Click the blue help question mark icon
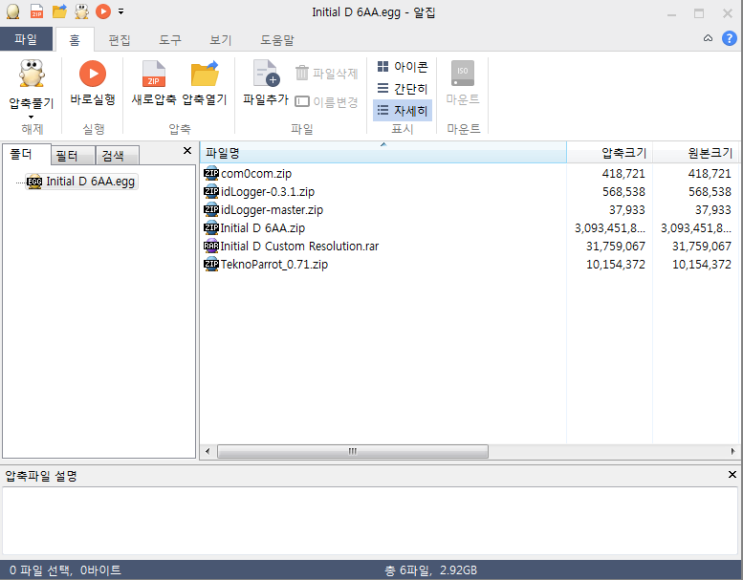Viewport: 743px width, 580px height. click(x=729, y=38)
